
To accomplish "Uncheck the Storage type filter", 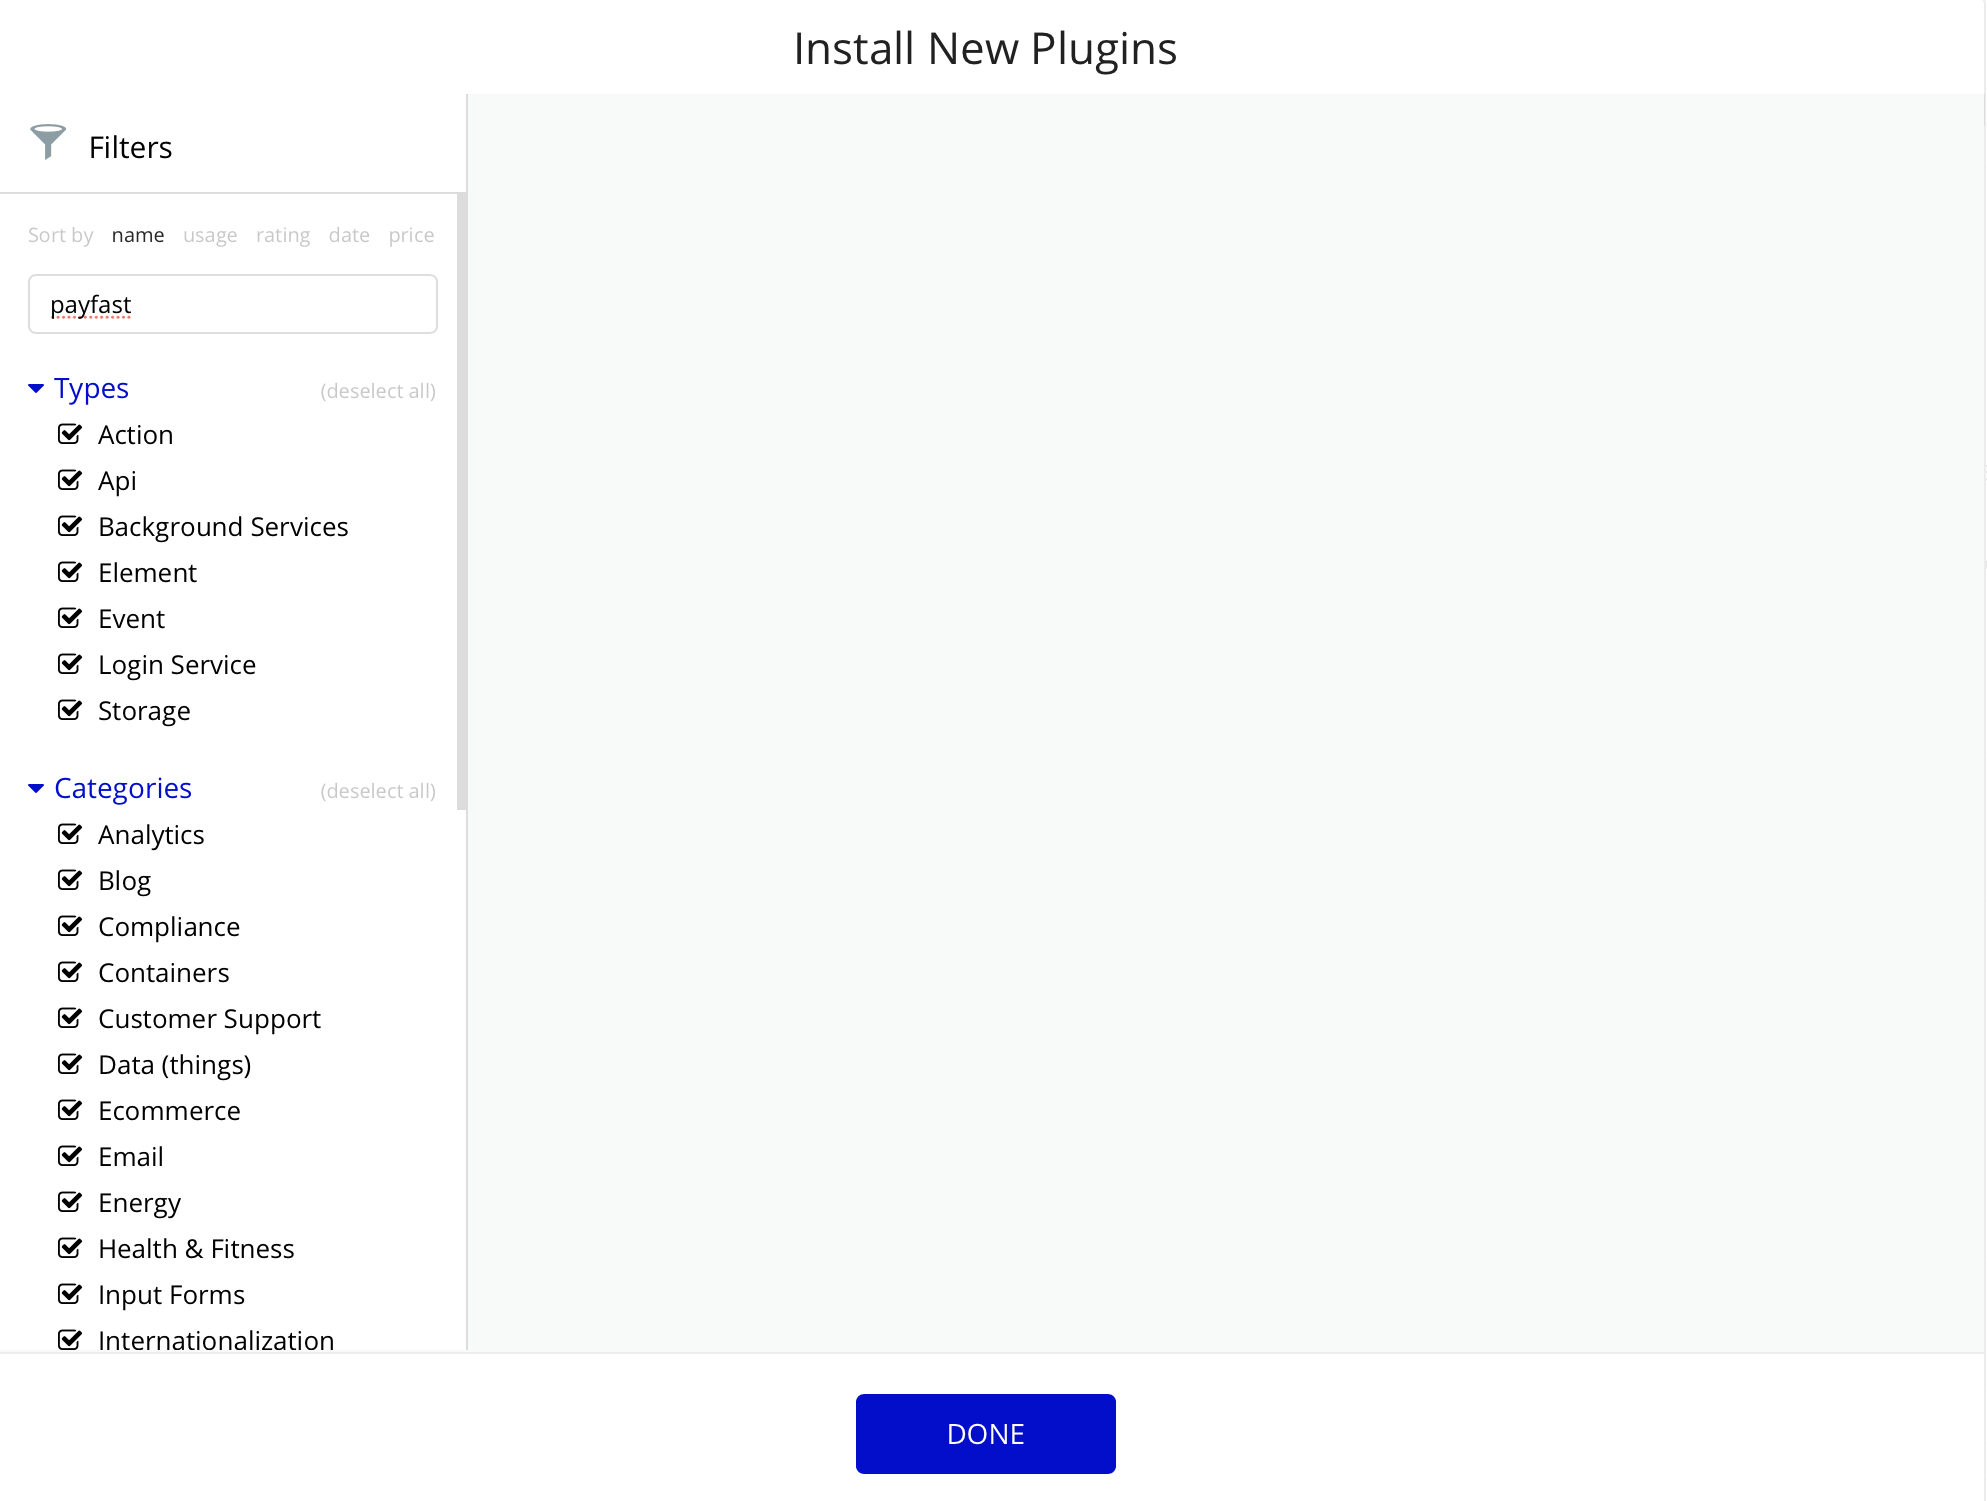I will tap(69, 710).
